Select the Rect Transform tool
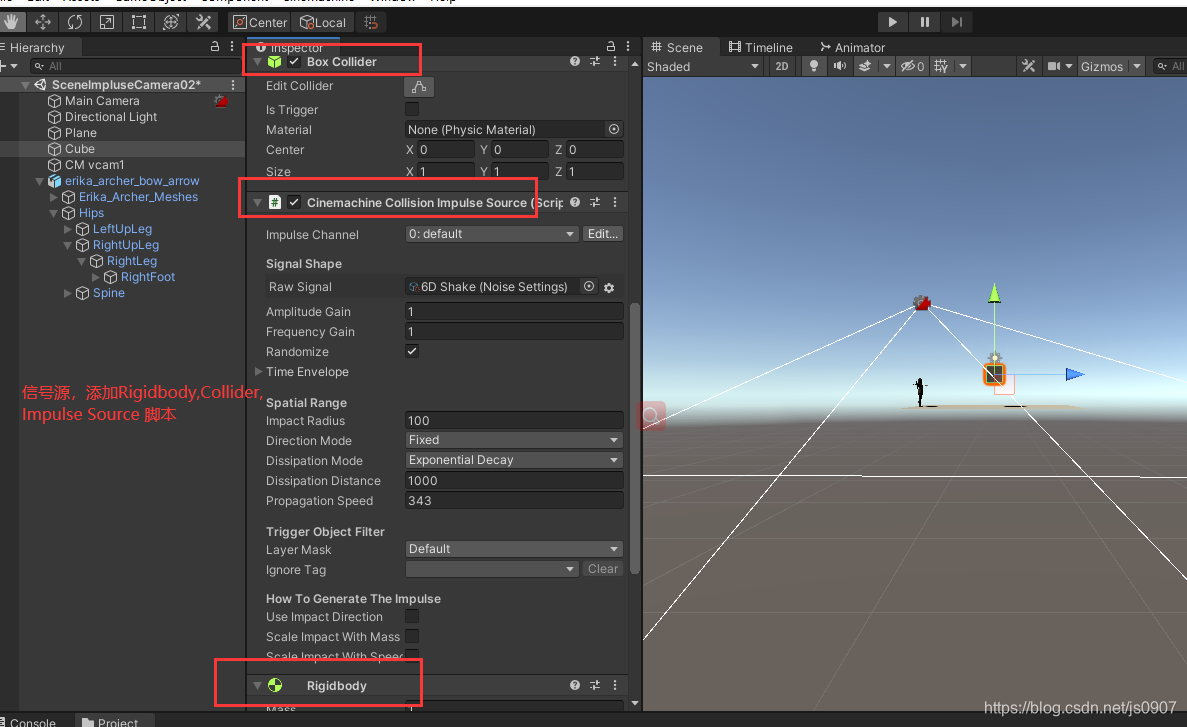 [x=139, y=22]
